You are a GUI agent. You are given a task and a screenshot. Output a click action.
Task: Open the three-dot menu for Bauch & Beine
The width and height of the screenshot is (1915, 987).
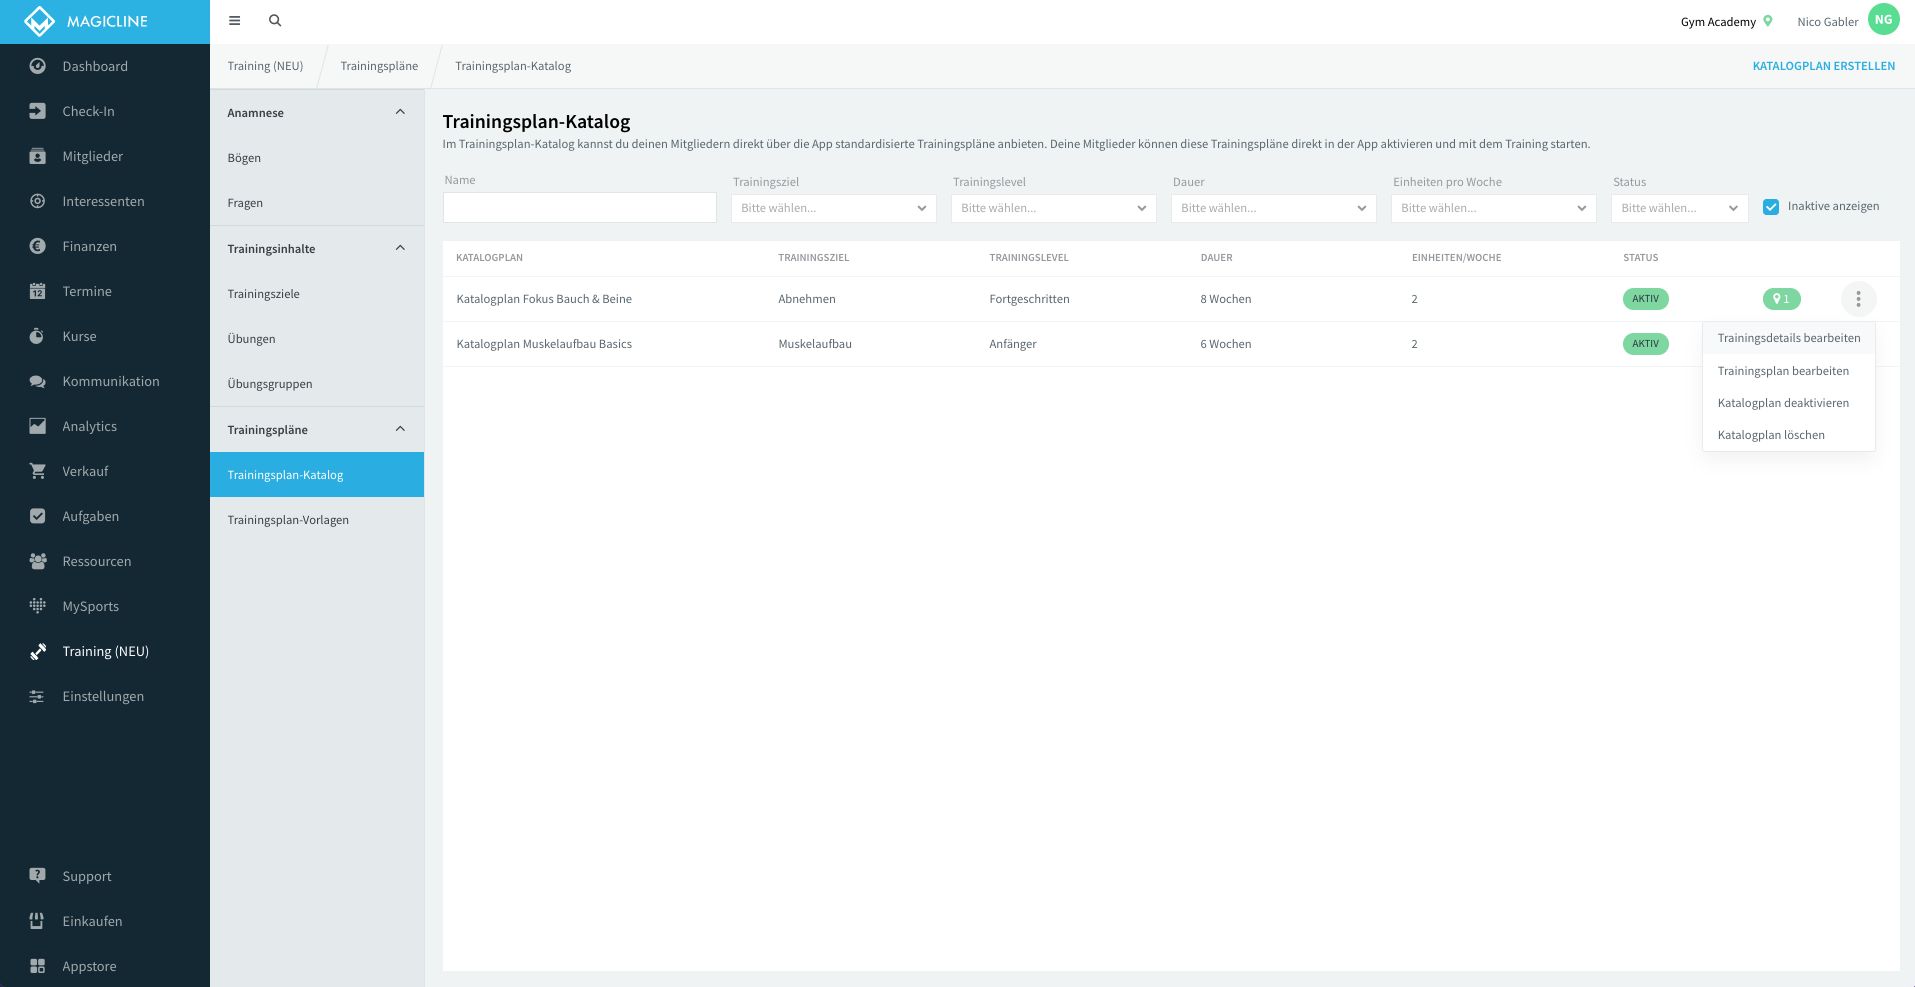(1858, 299)
